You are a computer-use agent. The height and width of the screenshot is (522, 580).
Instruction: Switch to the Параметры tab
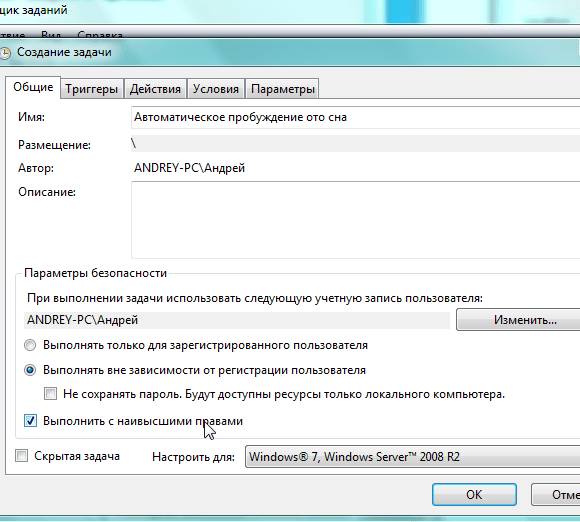point(283,89)
